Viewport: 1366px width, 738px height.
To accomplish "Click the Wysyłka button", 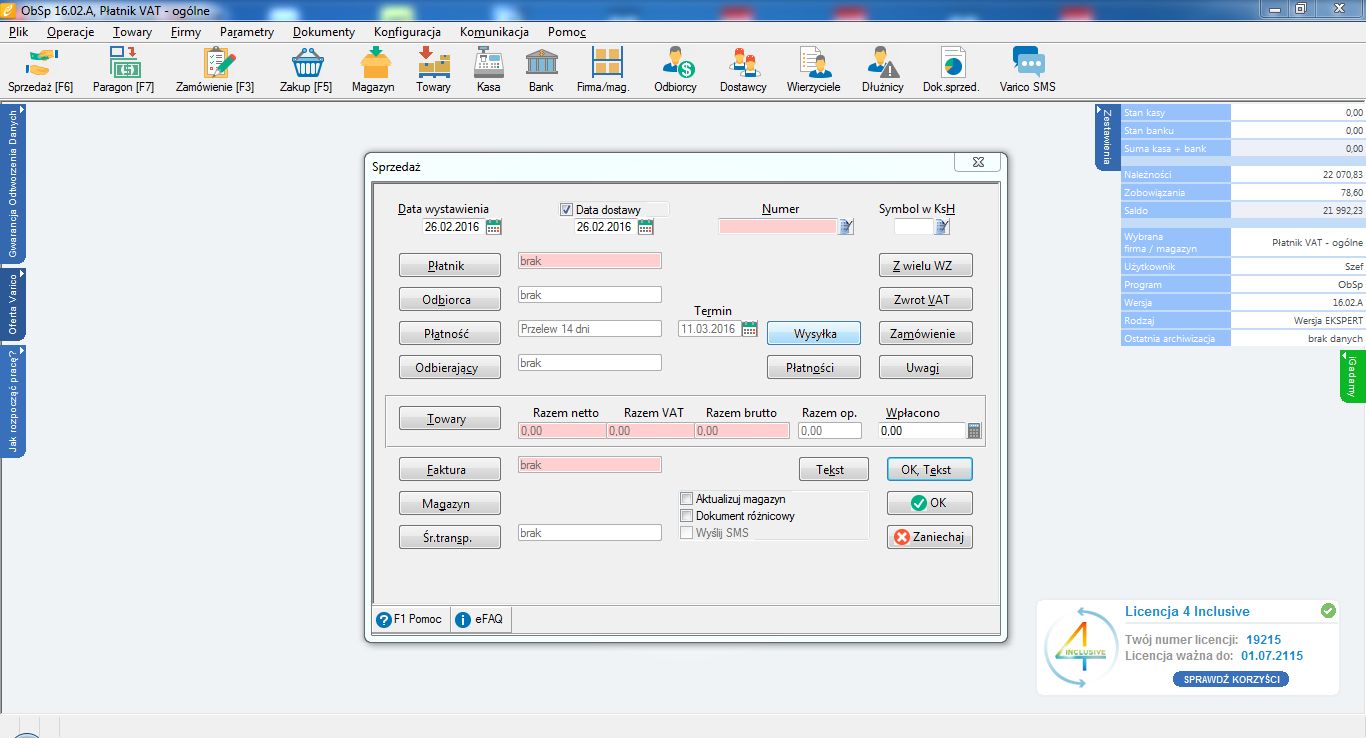I will coord(814,334).
